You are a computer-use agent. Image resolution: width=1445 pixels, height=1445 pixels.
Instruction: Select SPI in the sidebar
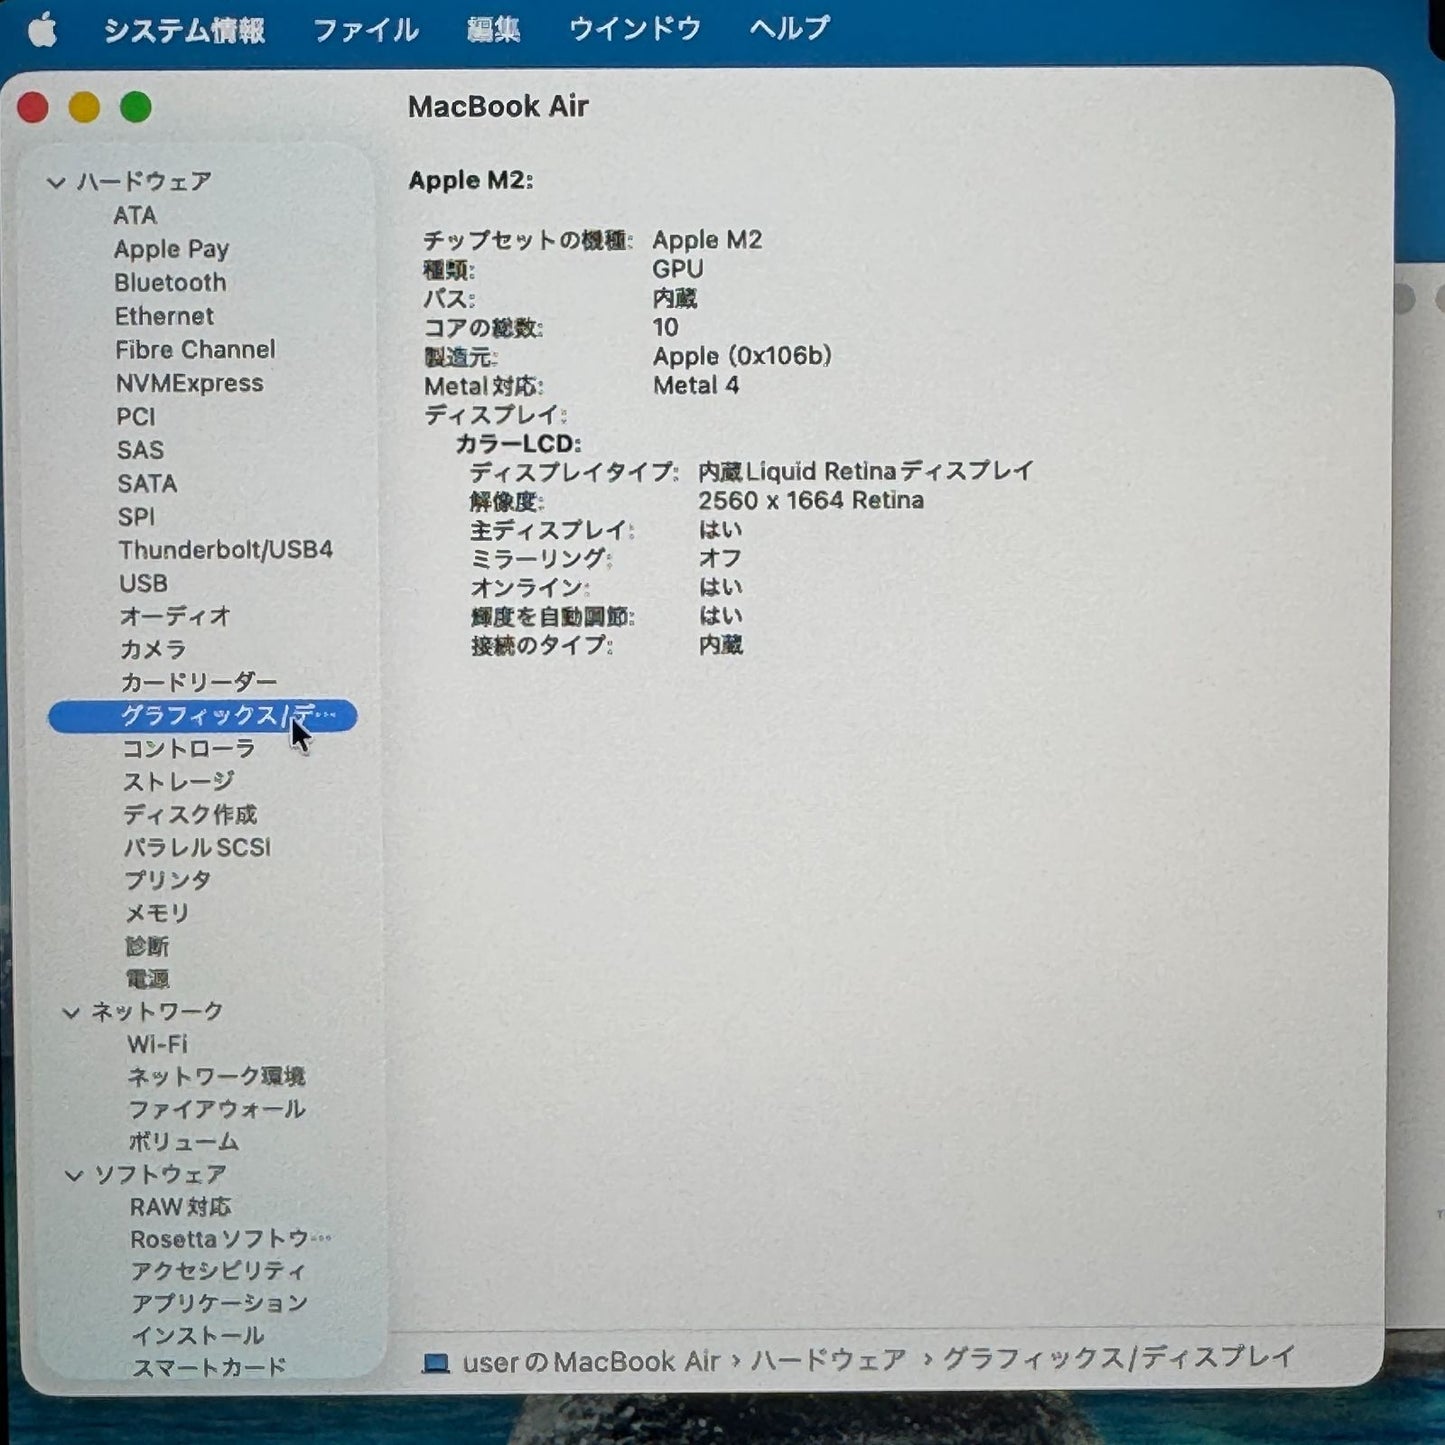pos(137,517)
